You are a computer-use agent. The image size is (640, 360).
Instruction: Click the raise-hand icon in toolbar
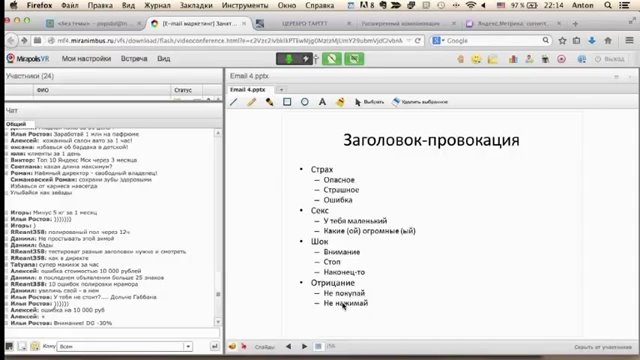460,59
